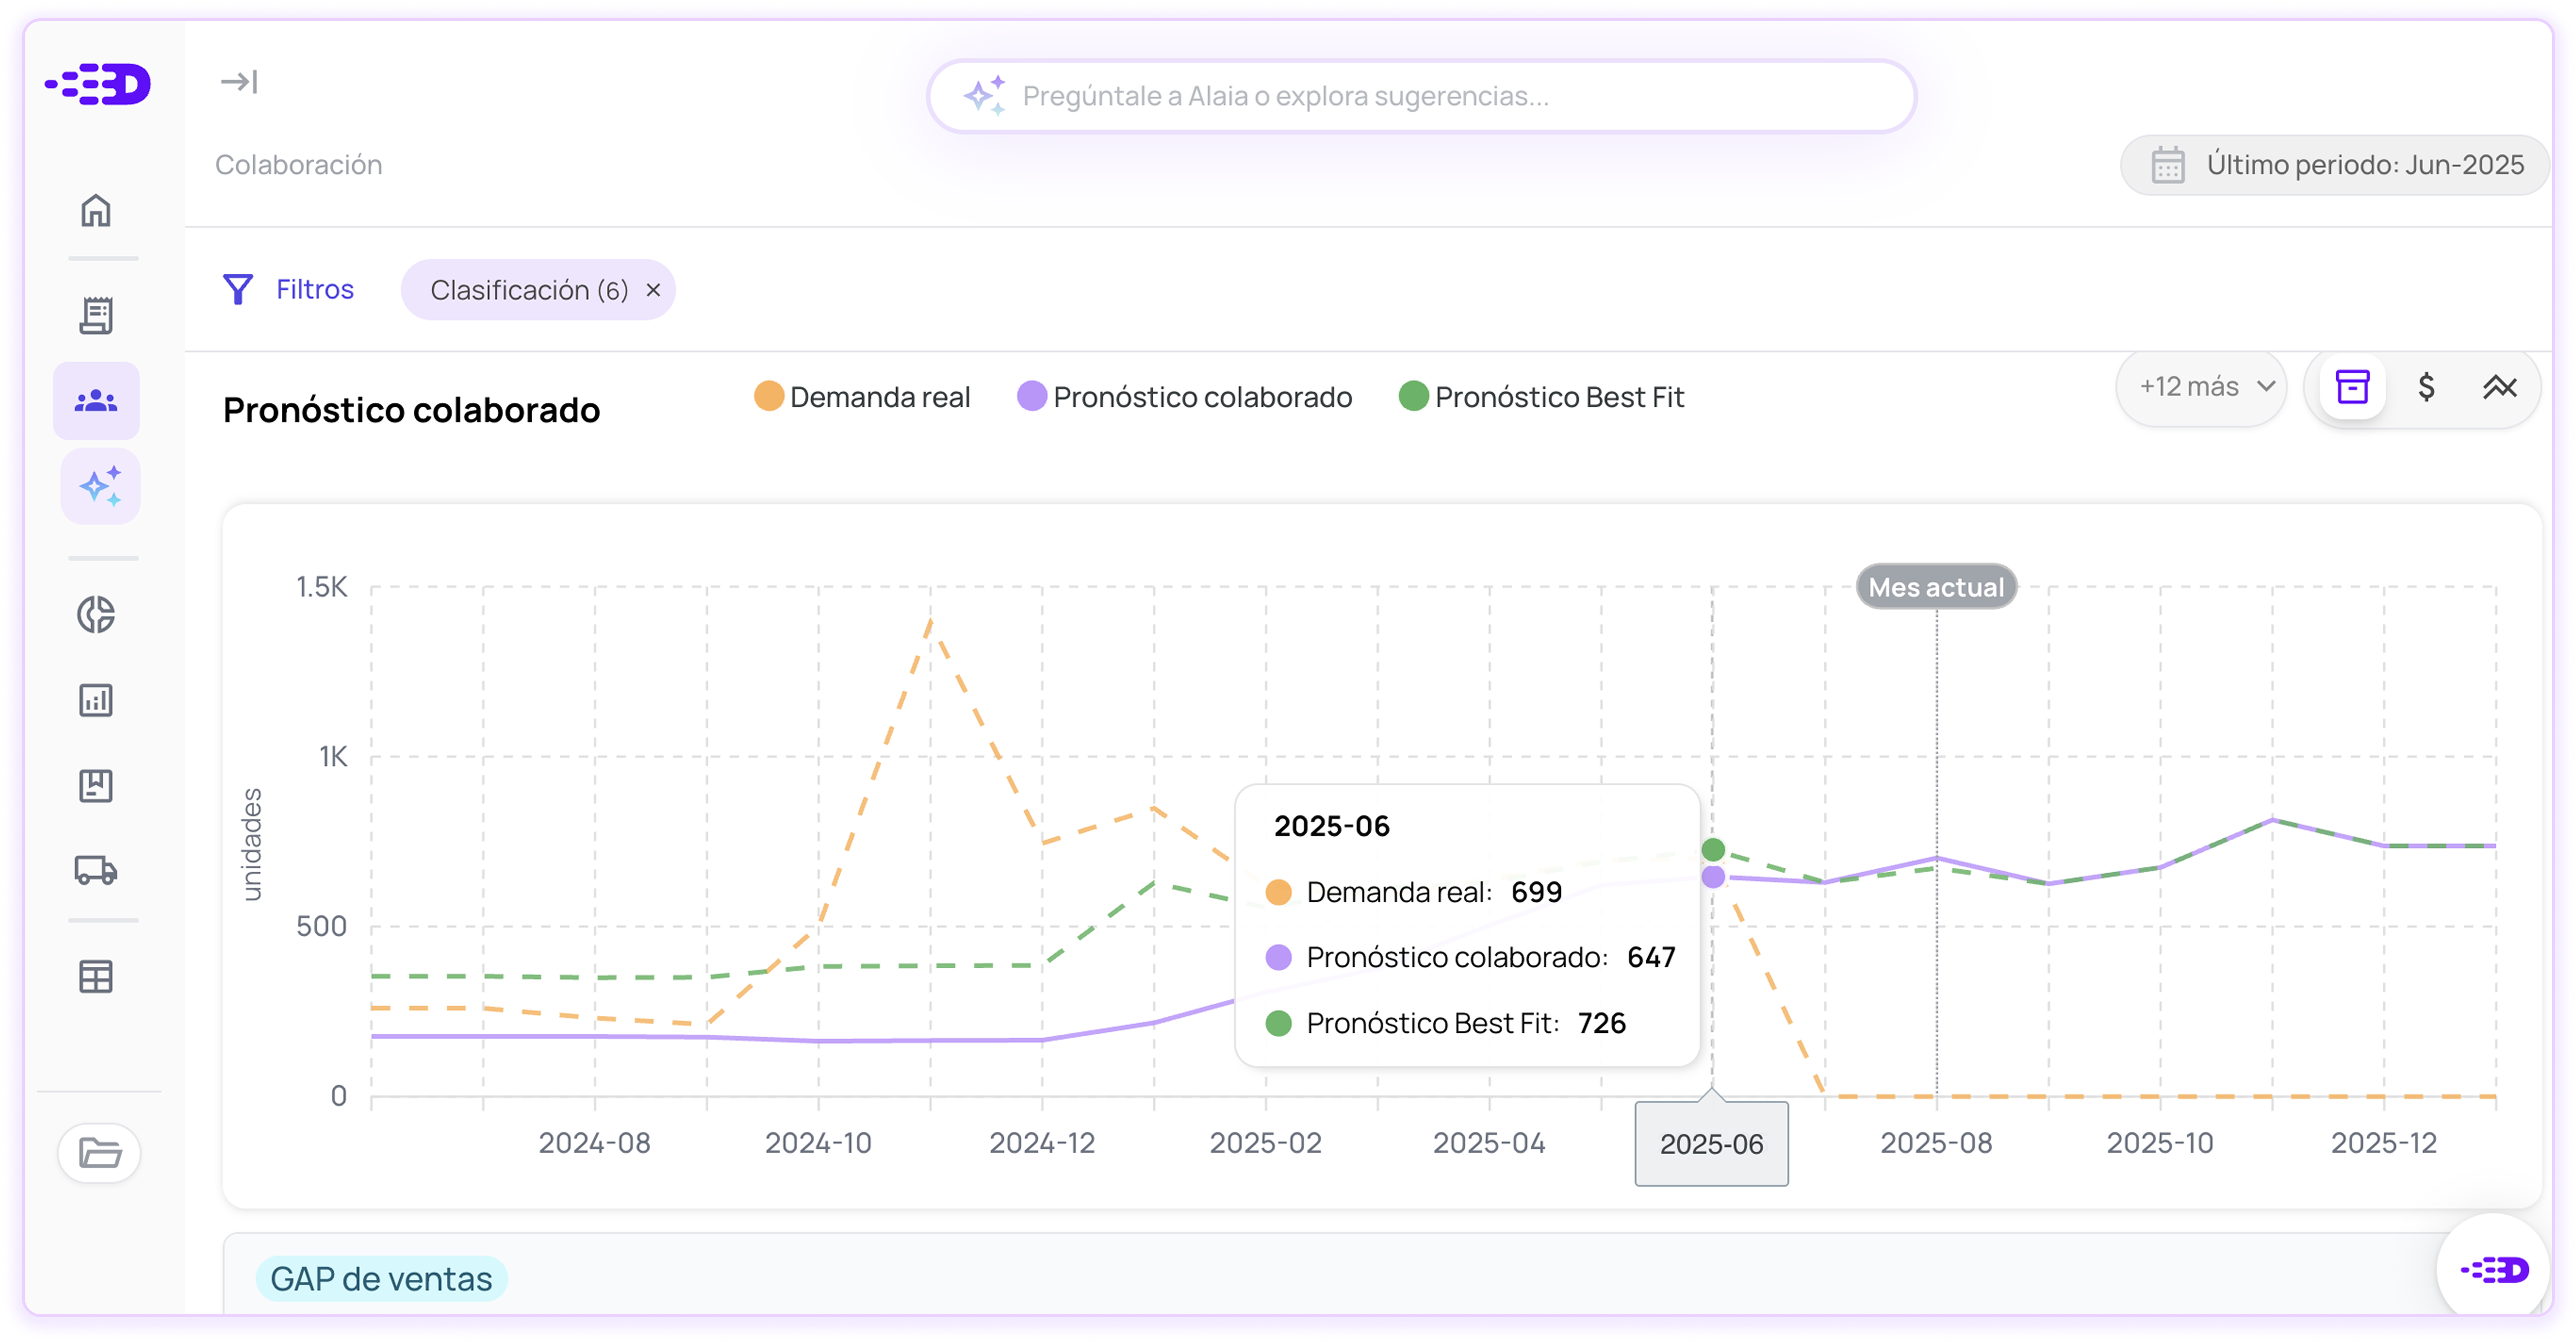This screenshot has width=2576, height=1342.
Task: Open the bar chart report icon
Action: click(x=96, y=700)
